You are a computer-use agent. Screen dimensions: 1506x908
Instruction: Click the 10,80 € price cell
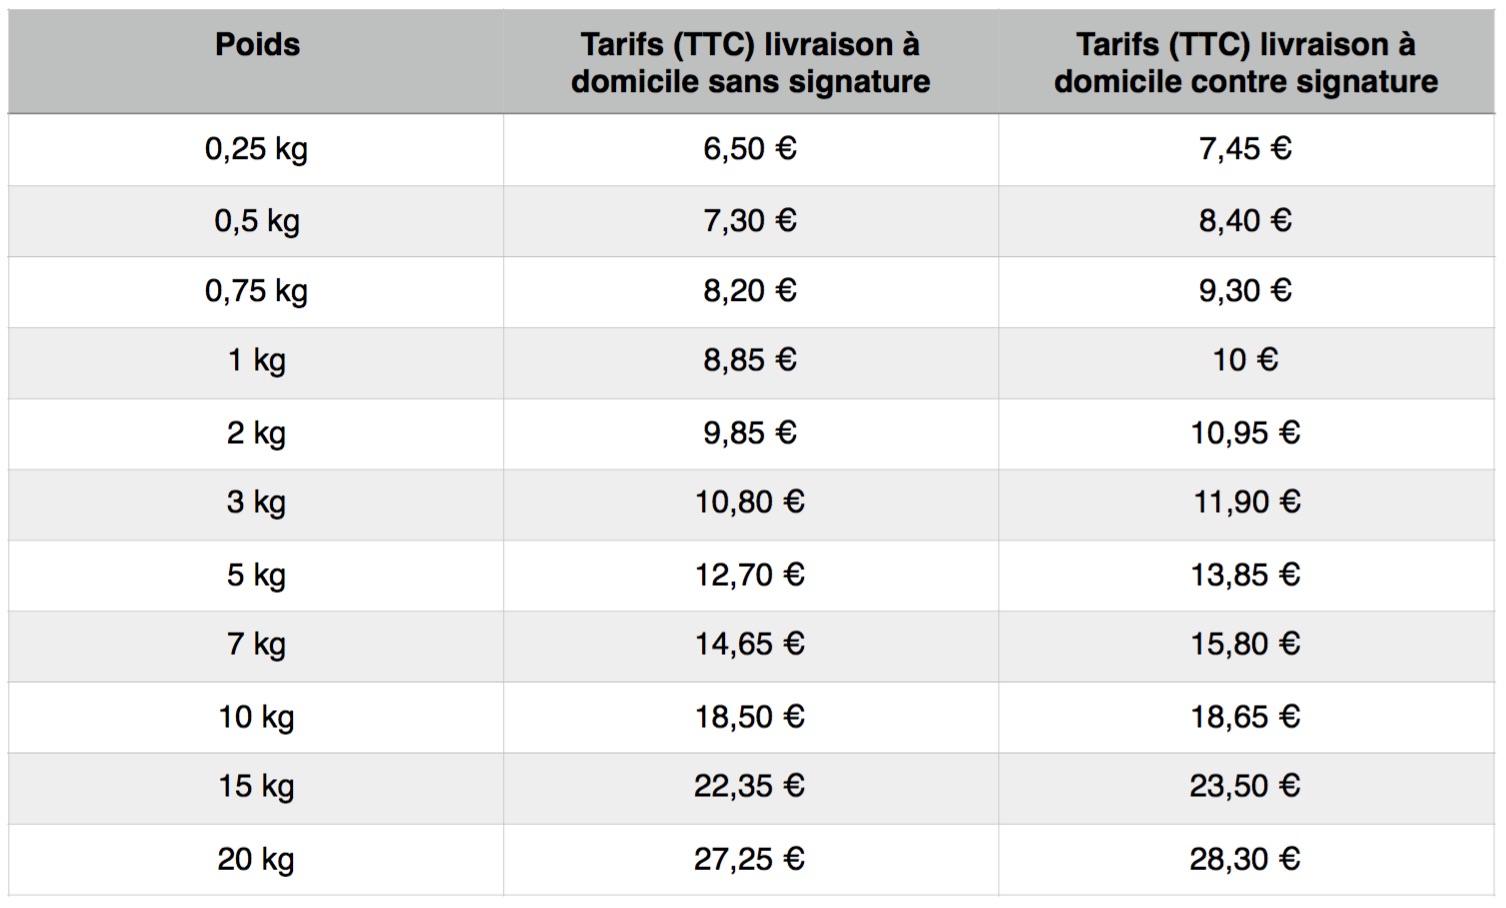750,502
